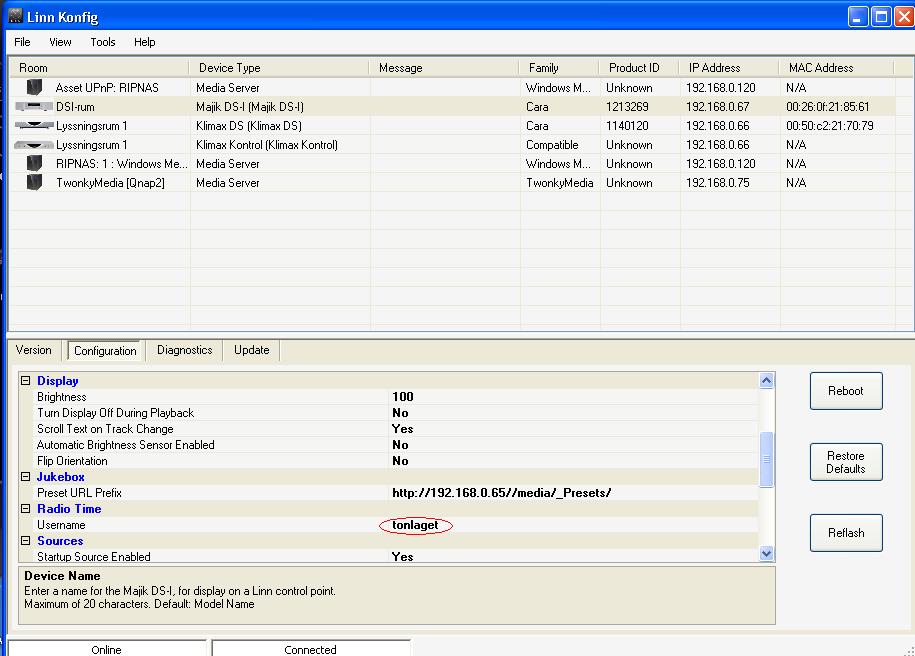Switch to the Version tab

pyautogui.click(x=34, y=350)
